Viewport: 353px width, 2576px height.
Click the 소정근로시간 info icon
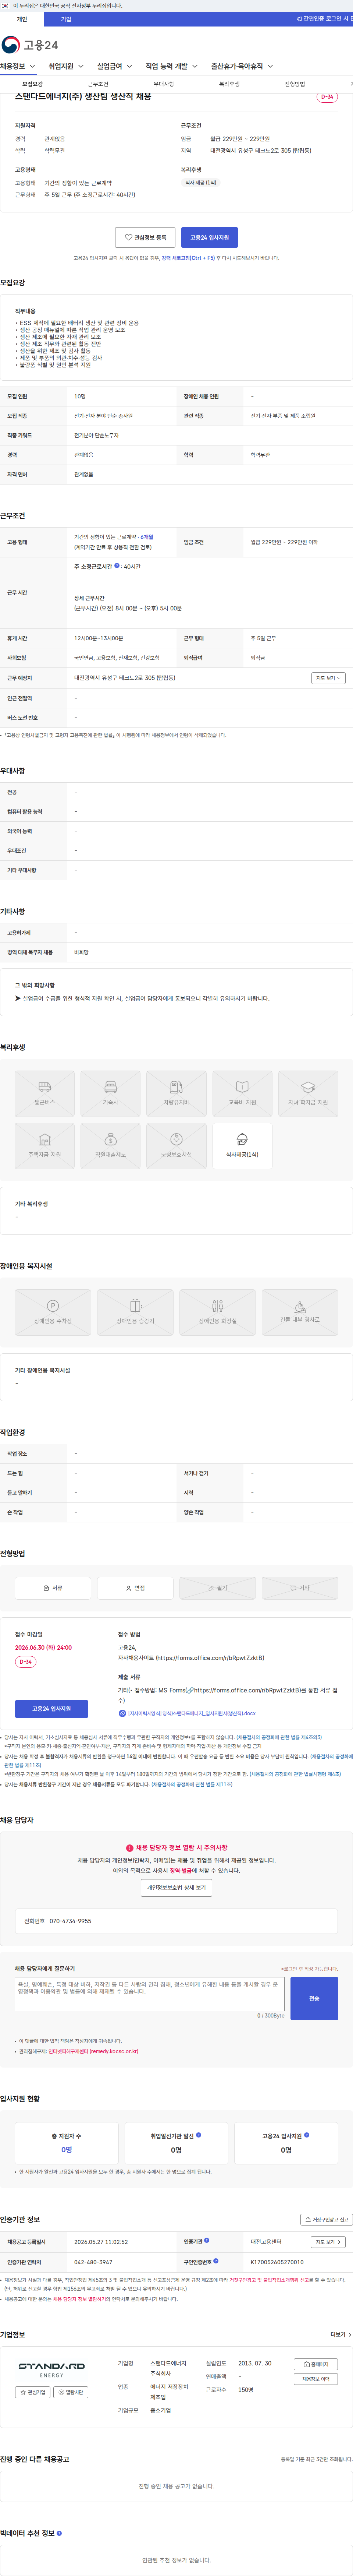click(117, 566)
